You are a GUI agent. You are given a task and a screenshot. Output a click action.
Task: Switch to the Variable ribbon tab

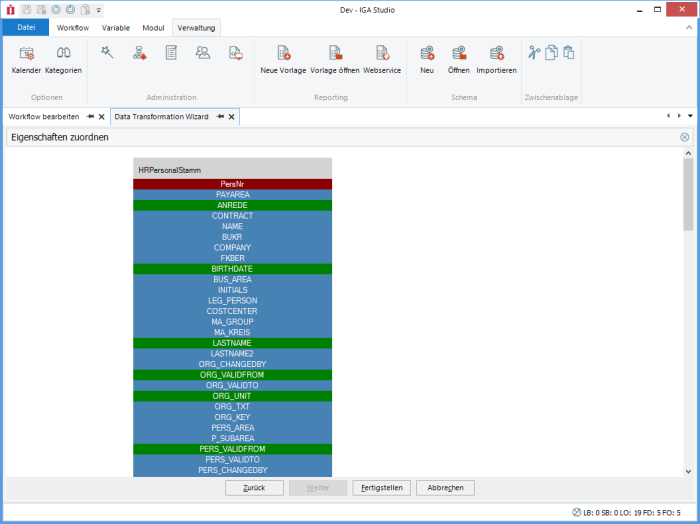pyautogui.click(x=115, y=28)
